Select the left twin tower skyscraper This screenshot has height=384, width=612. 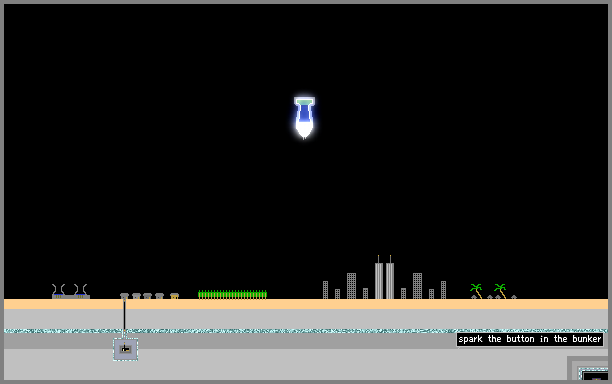(379, 278)
